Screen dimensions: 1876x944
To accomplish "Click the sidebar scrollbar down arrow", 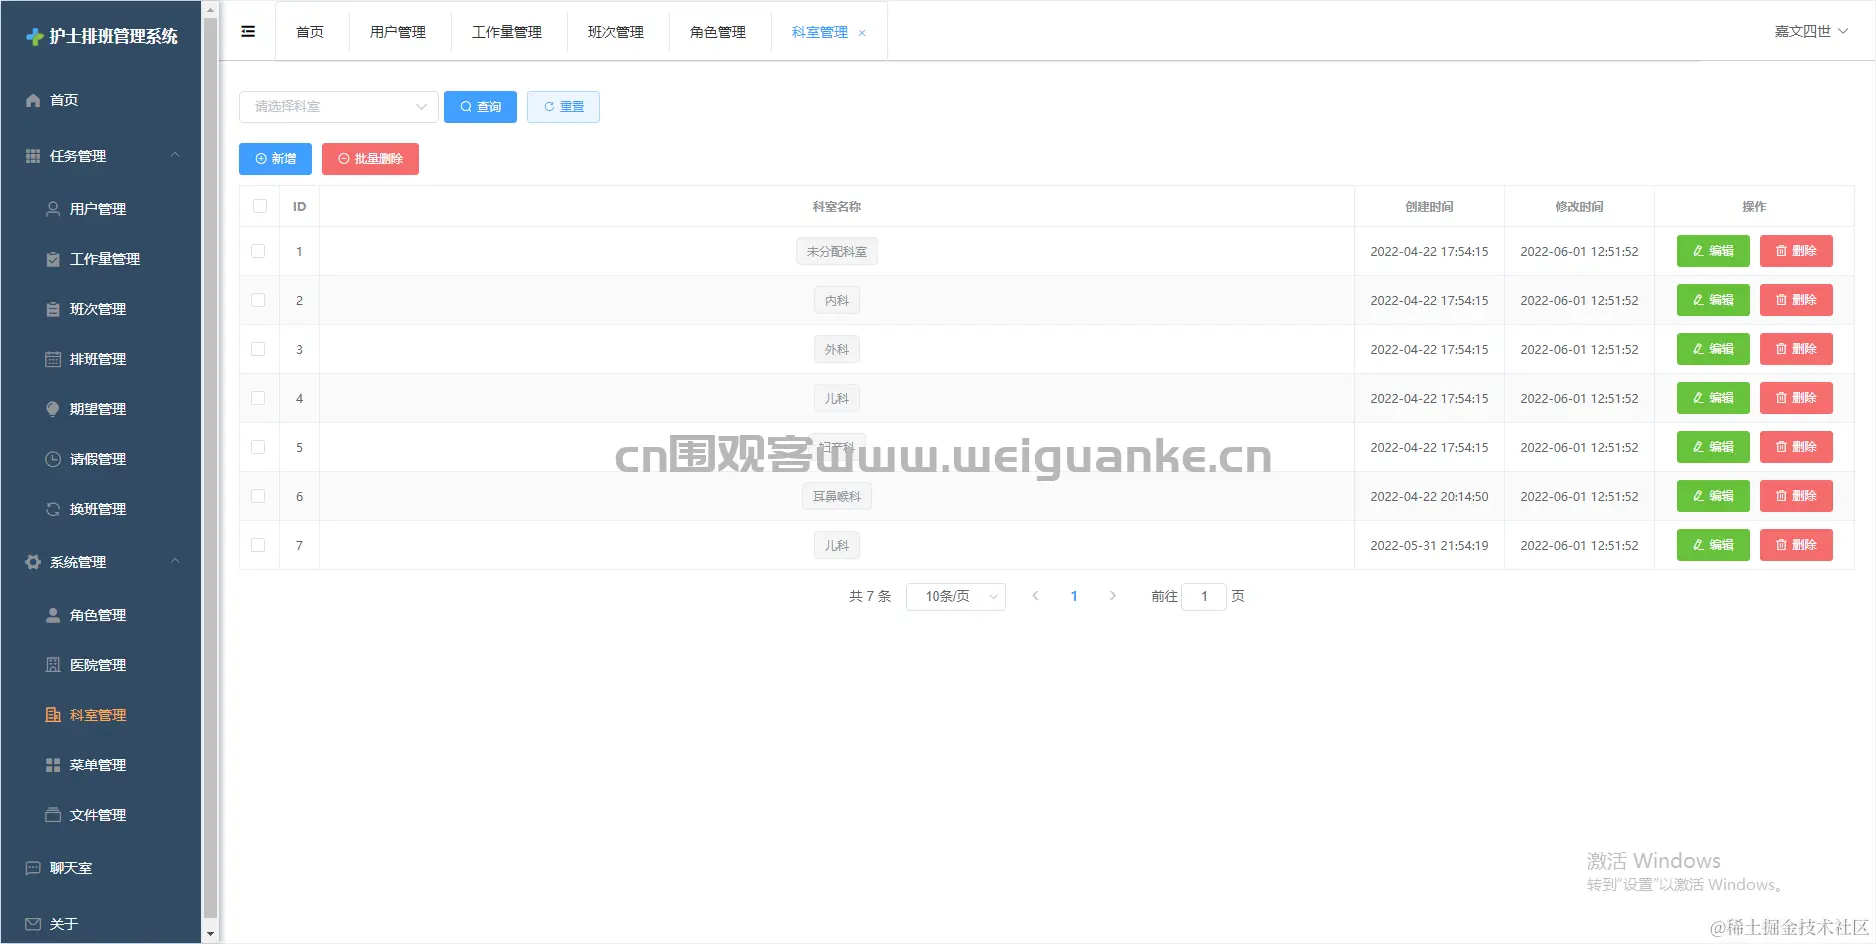I will pos(210,934).
